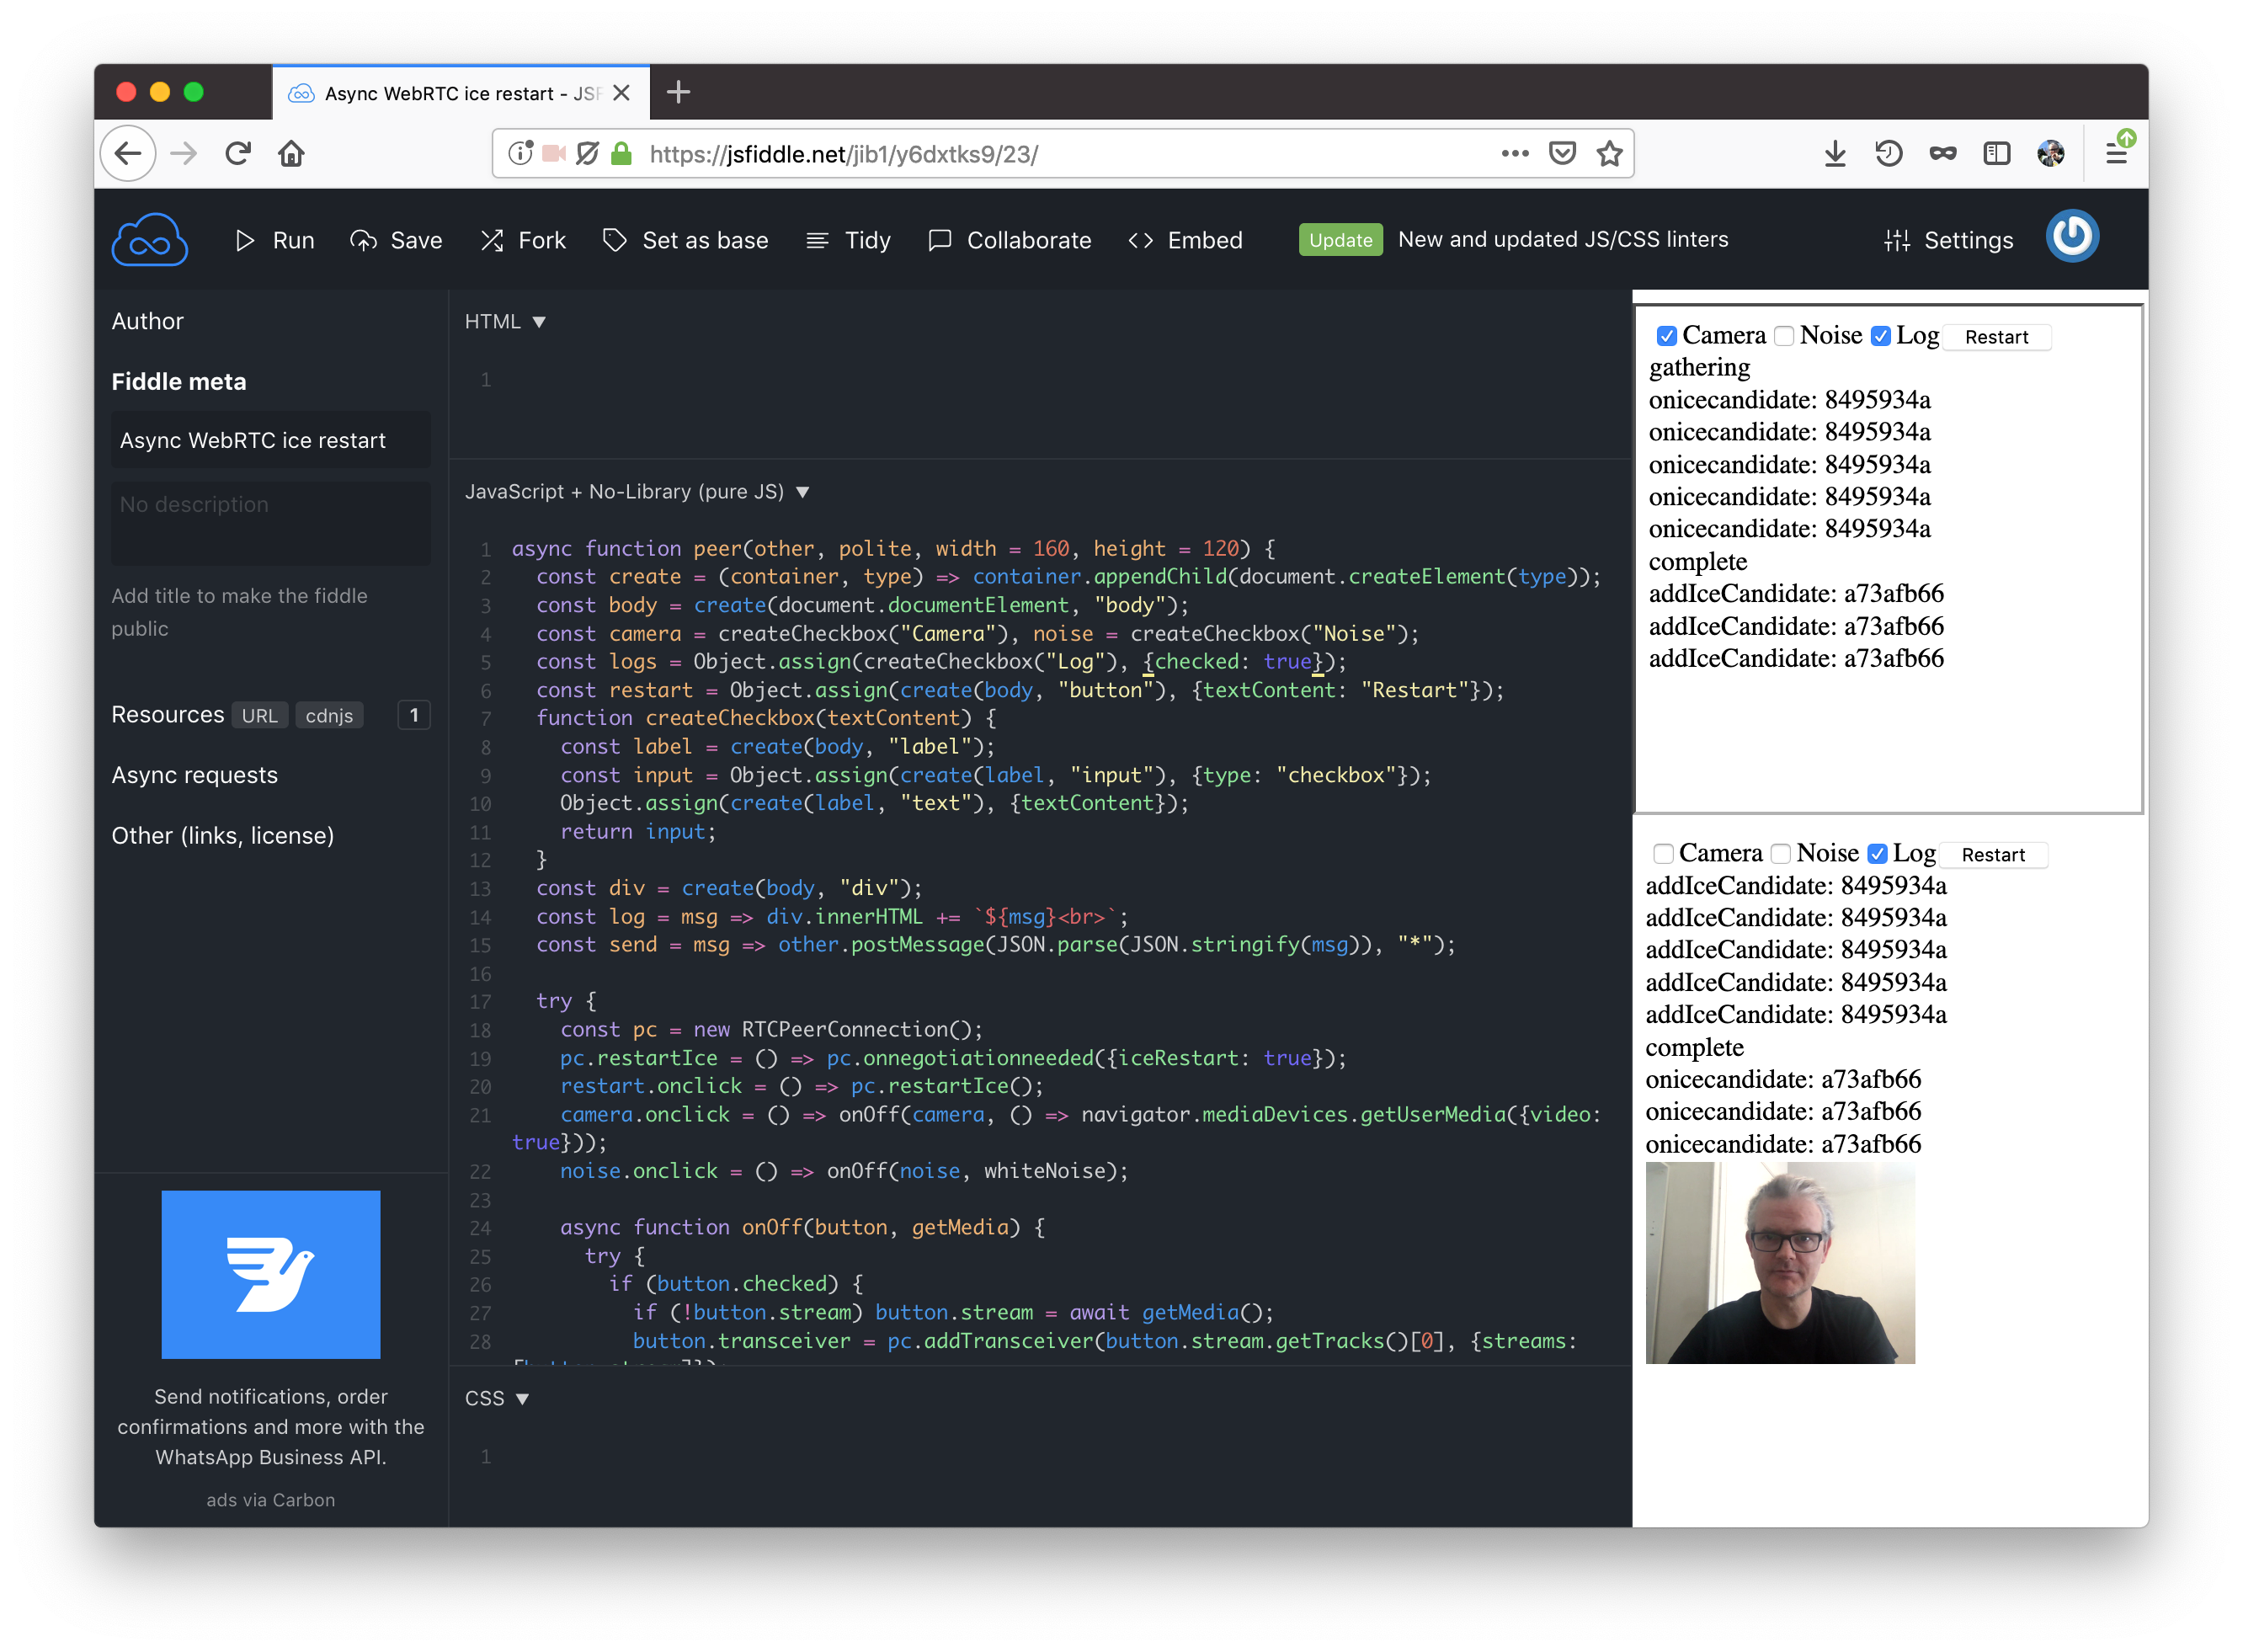Click Restart in top result frame
Image resolution: width=2243 pixels, height=1652 pixels.
[x=1996, y=337]
